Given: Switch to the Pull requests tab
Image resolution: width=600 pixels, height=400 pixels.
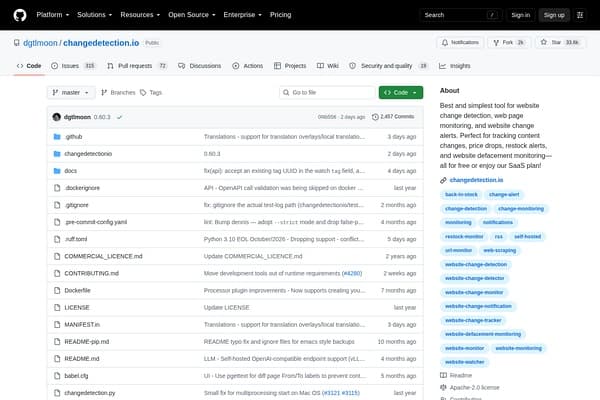Looking at the screenshot, I should [137, 66].
